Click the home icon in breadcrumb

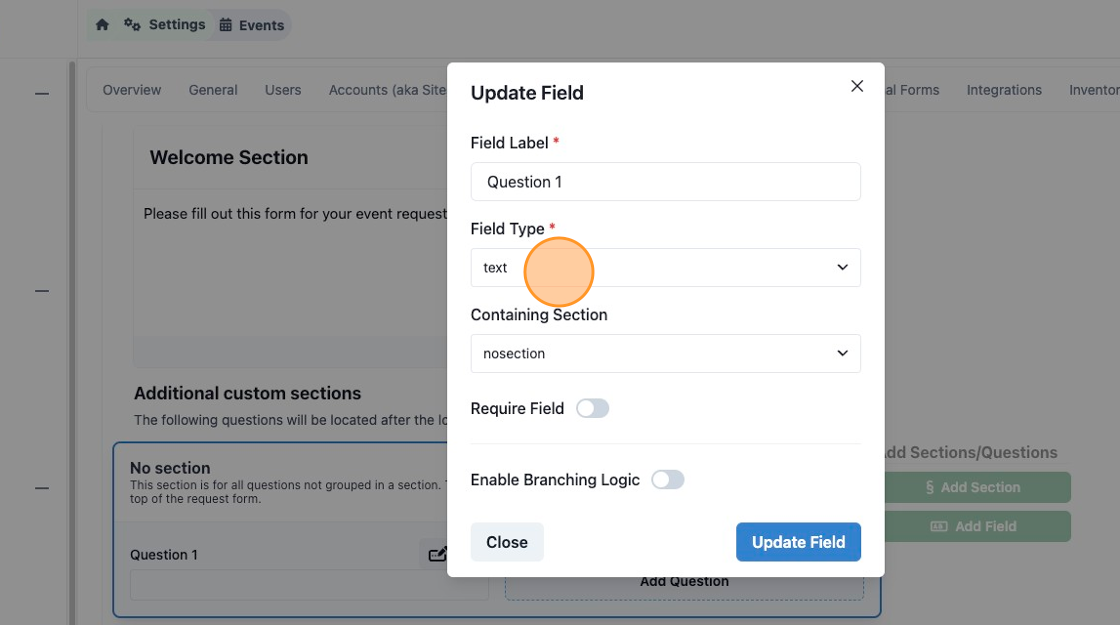point(102,25)
